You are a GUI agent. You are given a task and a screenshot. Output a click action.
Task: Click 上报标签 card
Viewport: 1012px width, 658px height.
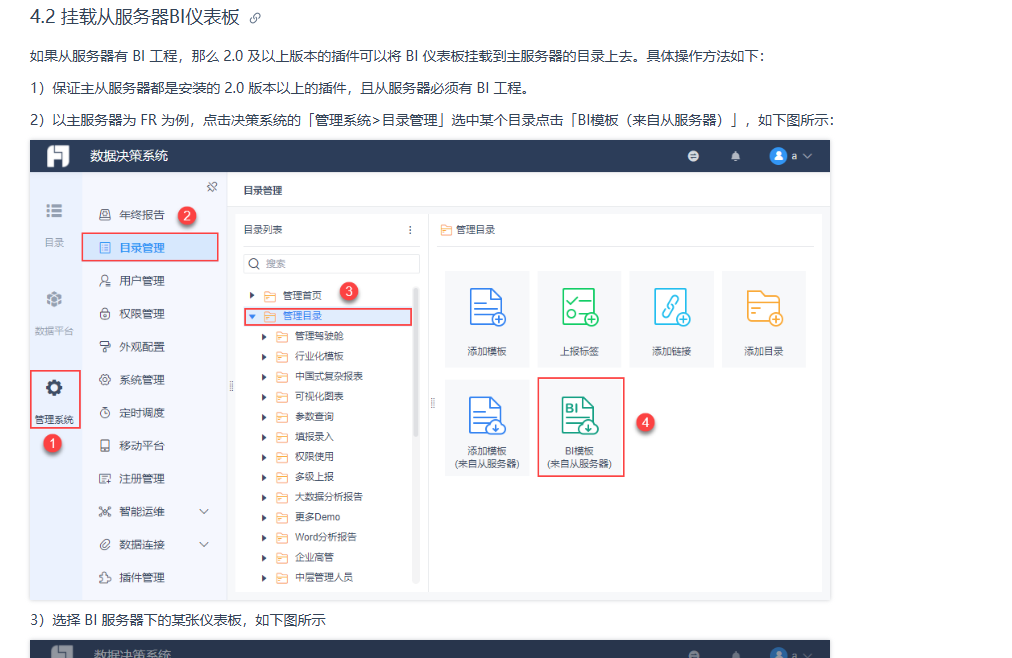(x=579, y=319)
